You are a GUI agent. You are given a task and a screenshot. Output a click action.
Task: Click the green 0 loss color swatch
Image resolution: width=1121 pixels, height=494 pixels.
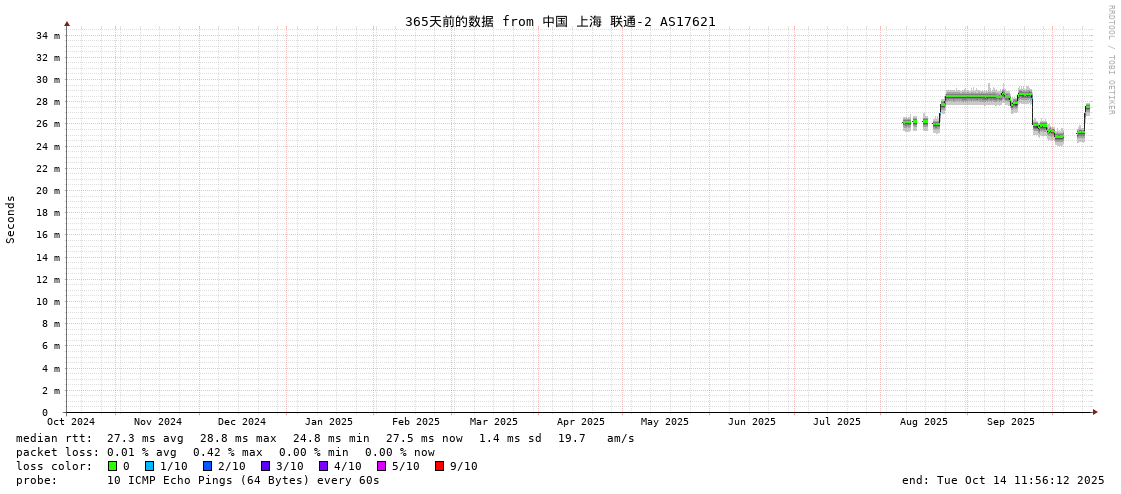113,466
